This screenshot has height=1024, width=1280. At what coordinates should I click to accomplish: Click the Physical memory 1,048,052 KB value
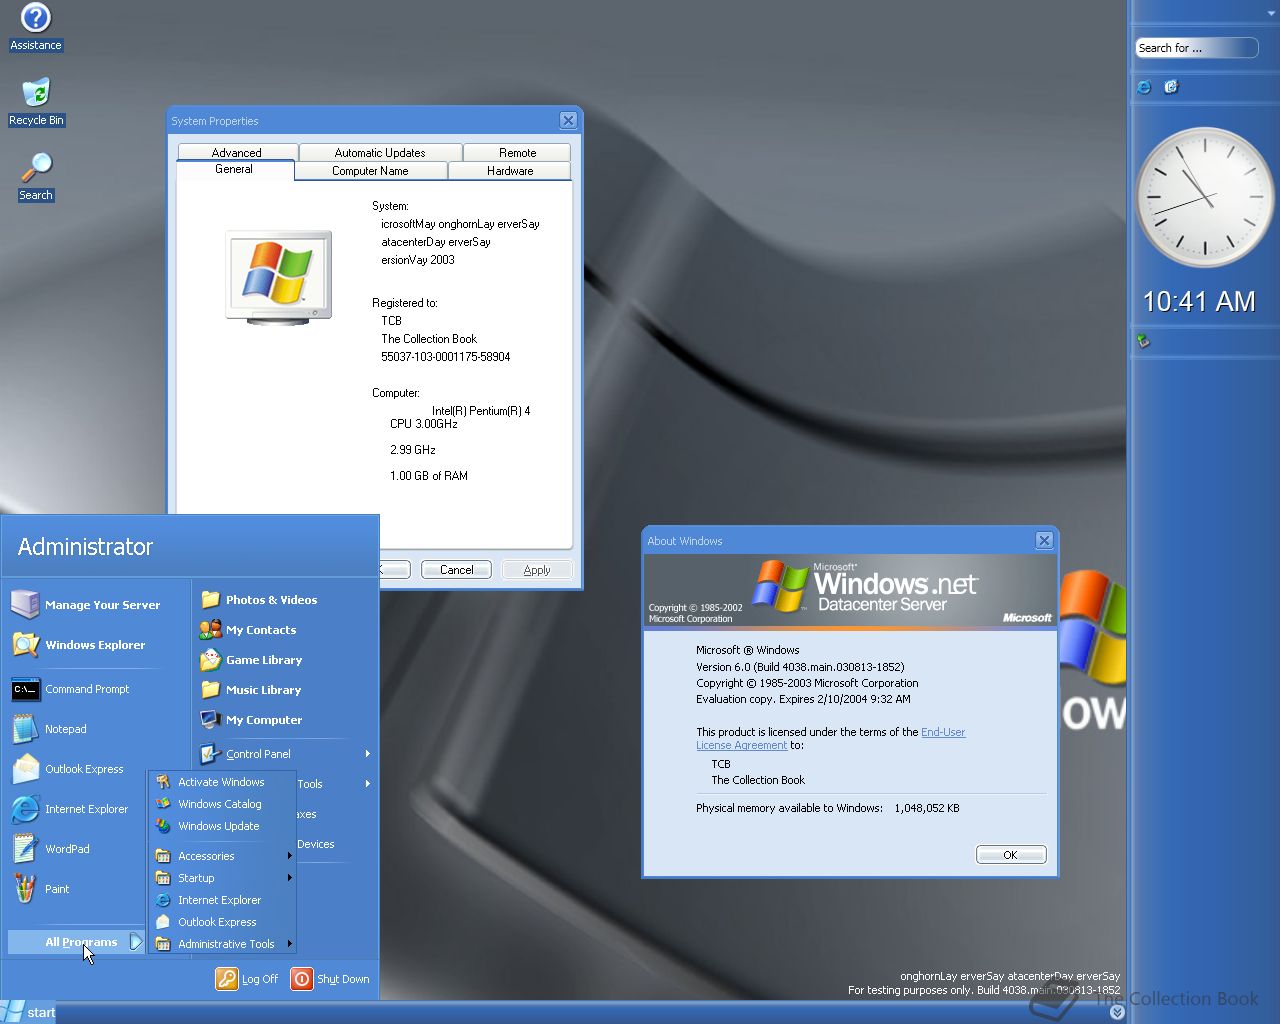coord(927,808)
